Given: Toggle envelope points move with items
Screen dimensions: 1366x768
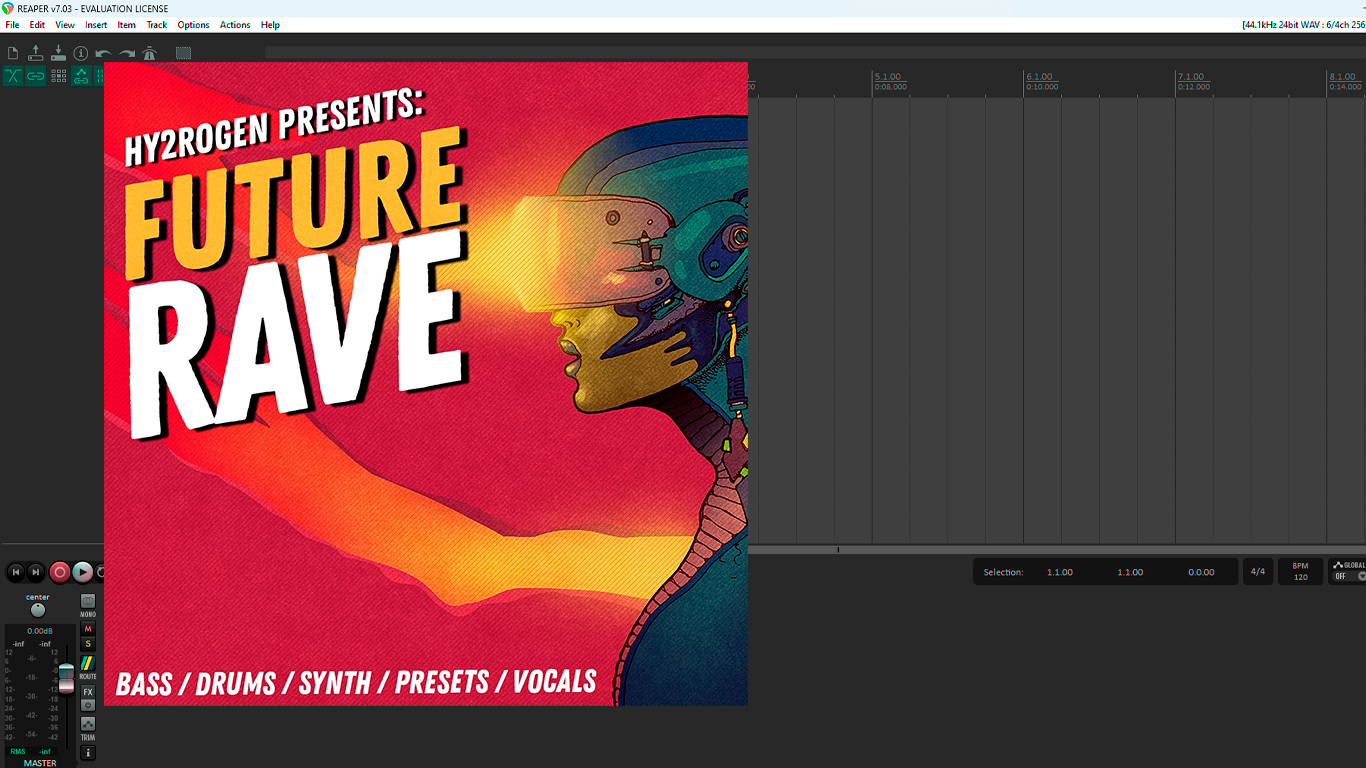Looking at the screenshot, I should pyautogui.click(x=82, y=76).
